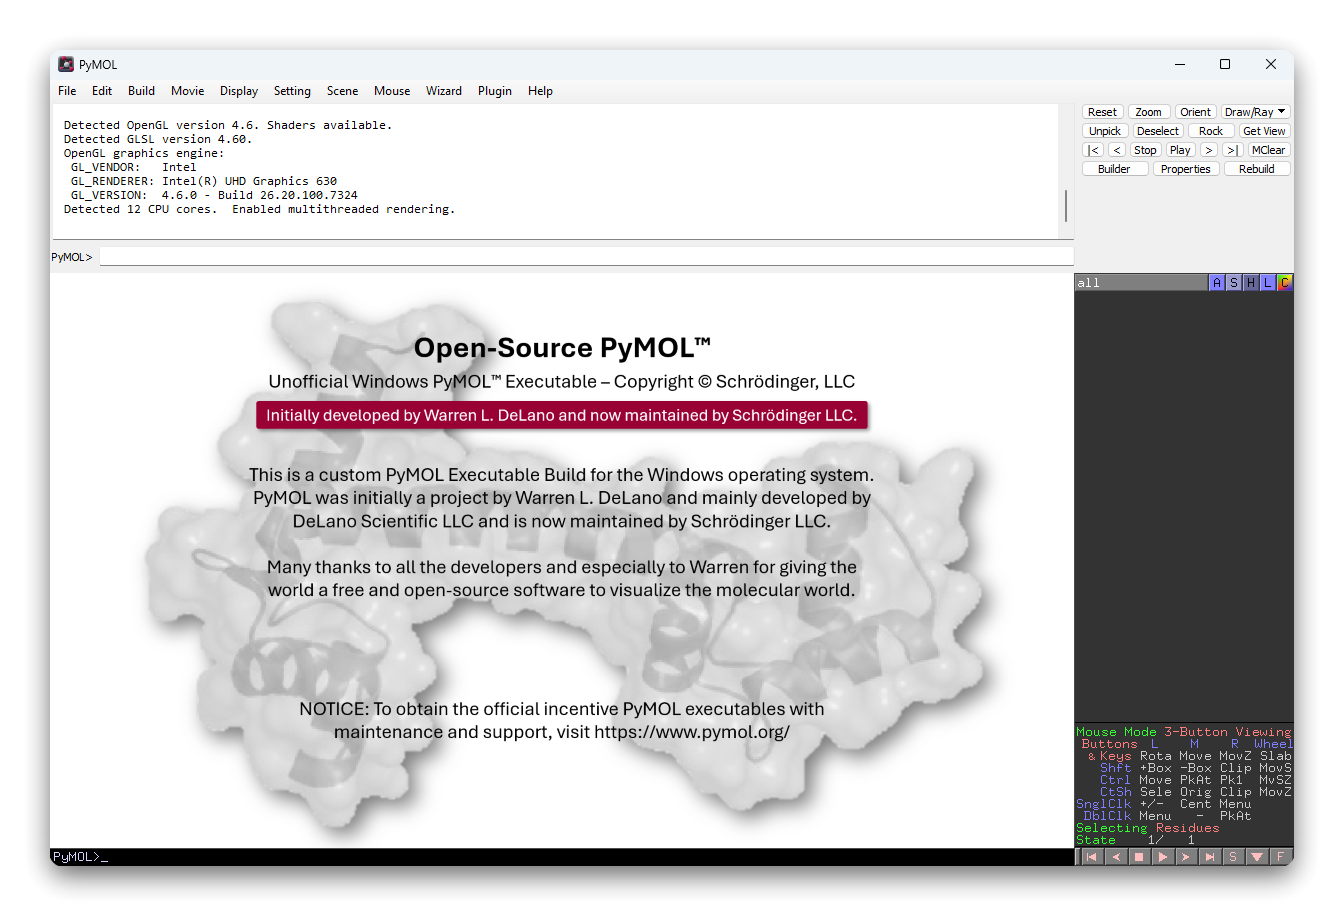Click the Properties button
Screen dimensions: 1344x916
pos(1186,169)
